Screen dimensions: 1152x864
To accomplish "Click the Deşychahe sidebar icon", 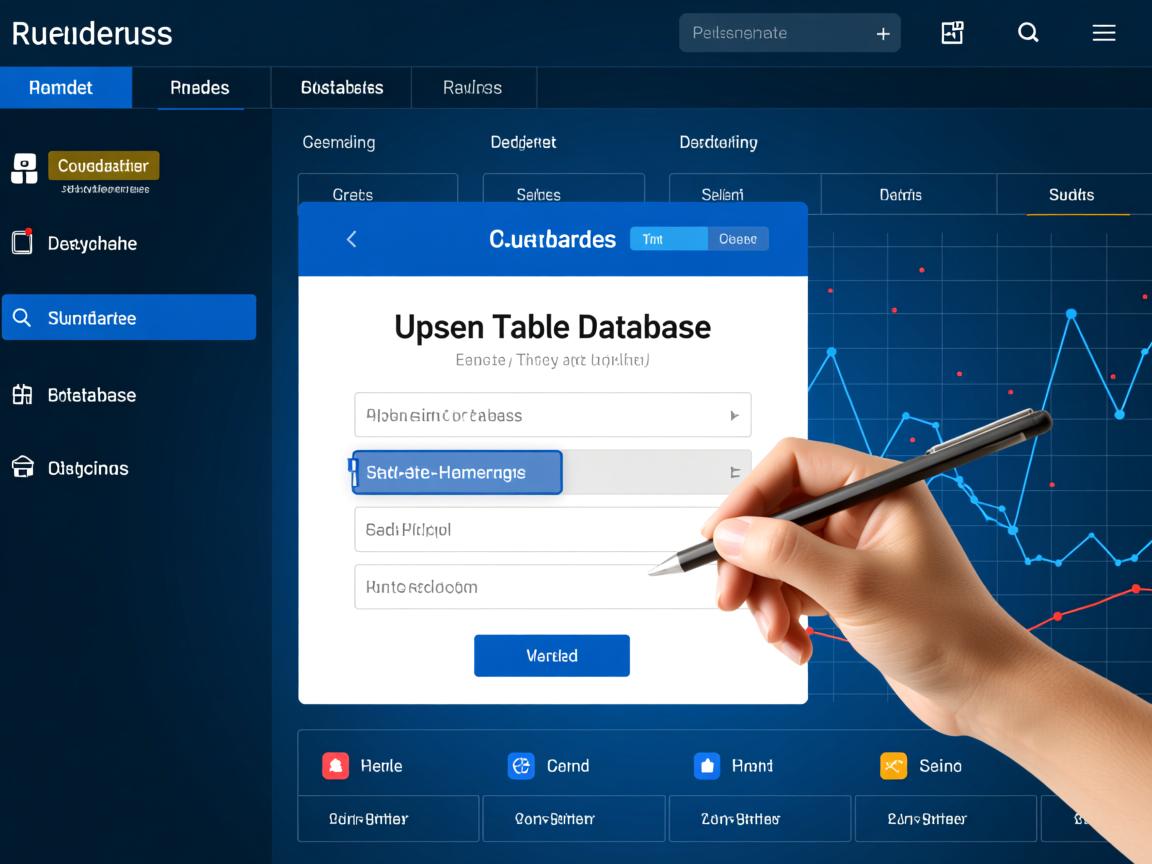I will (x=22, y=243).
